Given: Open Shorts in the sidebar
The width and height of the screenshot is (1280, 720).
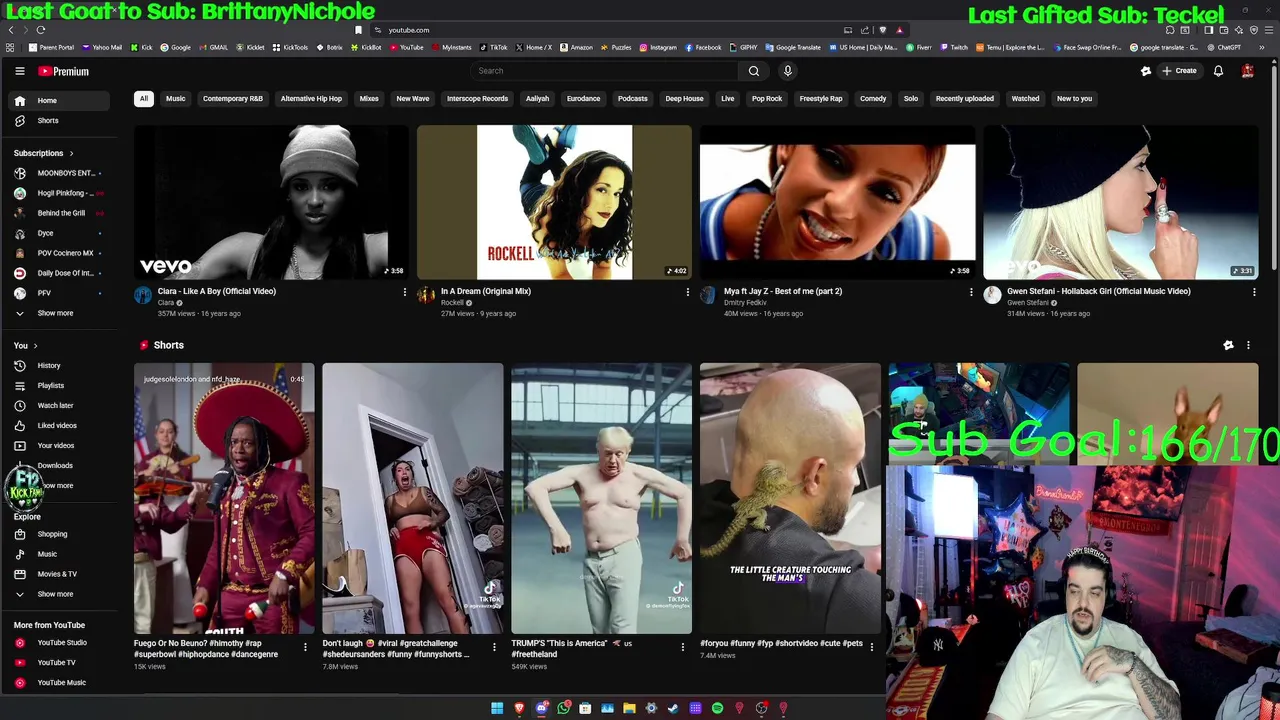Looking at the screenshot, I should click(x=59, y=120).
